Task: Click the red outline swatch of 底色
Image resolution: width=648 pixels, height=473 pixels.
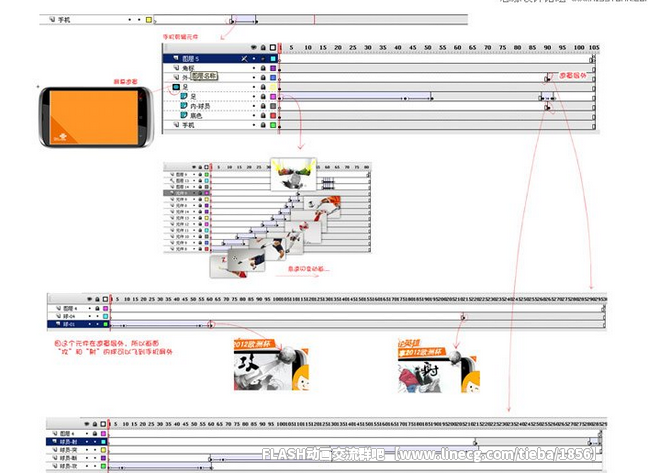Action: click(273, 115)
